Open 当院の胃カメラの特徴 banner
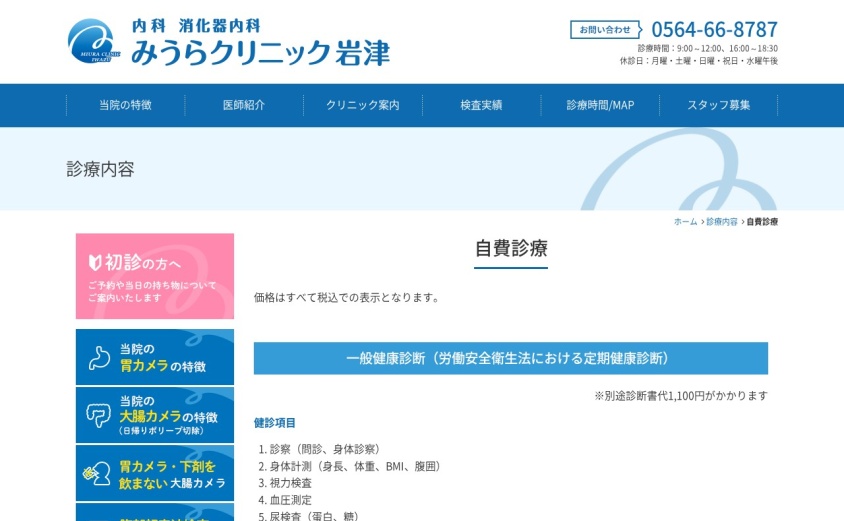The height and width of the screenshot is (521, 844). [155, 357]
